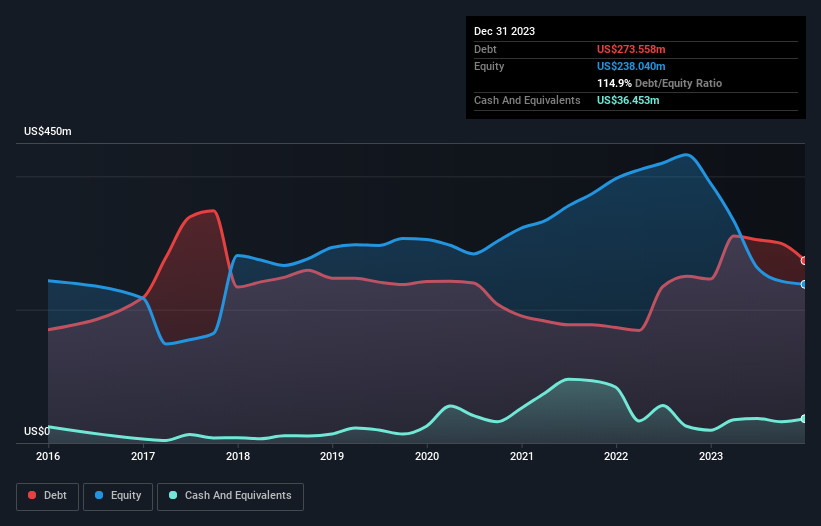Toggle the Equity series legend button

(x=118, y=496)
